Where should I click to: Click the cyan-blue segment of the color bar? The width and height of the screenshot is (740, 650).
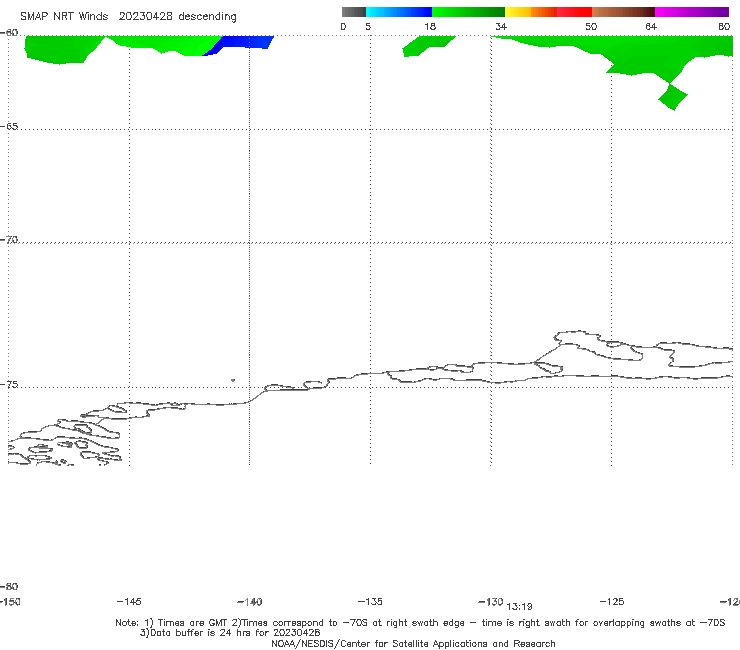(399, 12)
